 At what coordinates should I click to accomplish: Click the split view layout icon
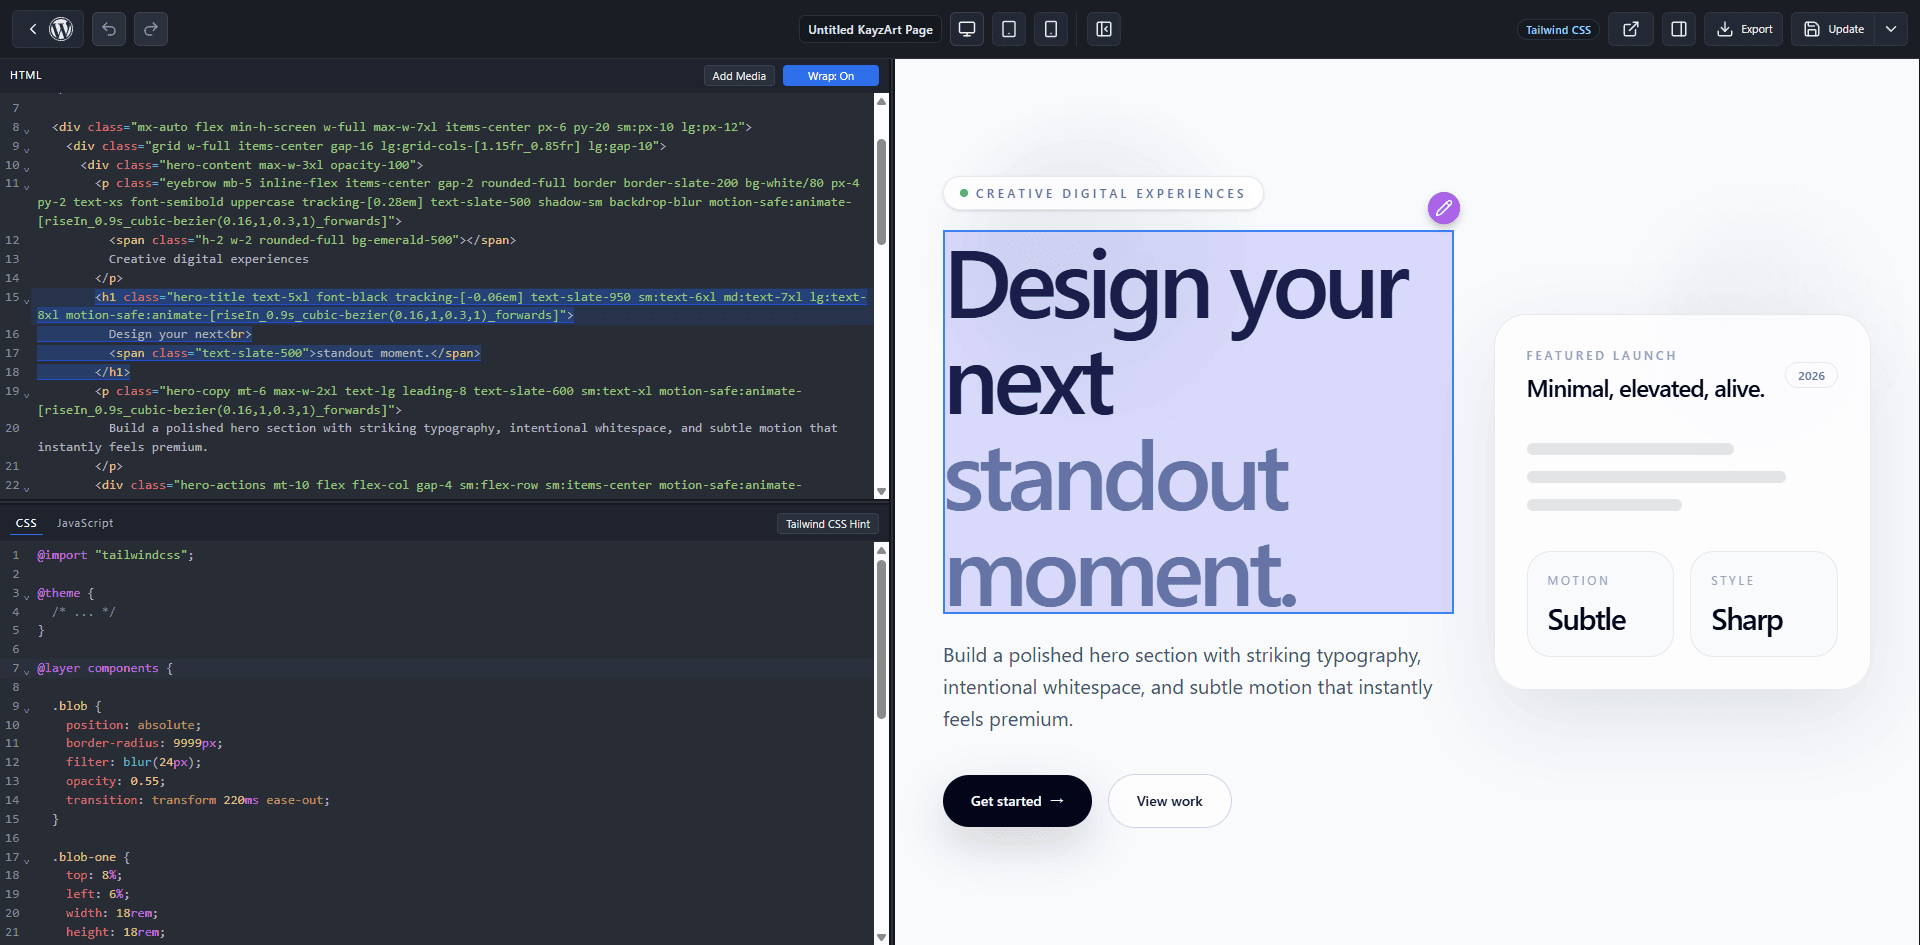[1678, 29]
